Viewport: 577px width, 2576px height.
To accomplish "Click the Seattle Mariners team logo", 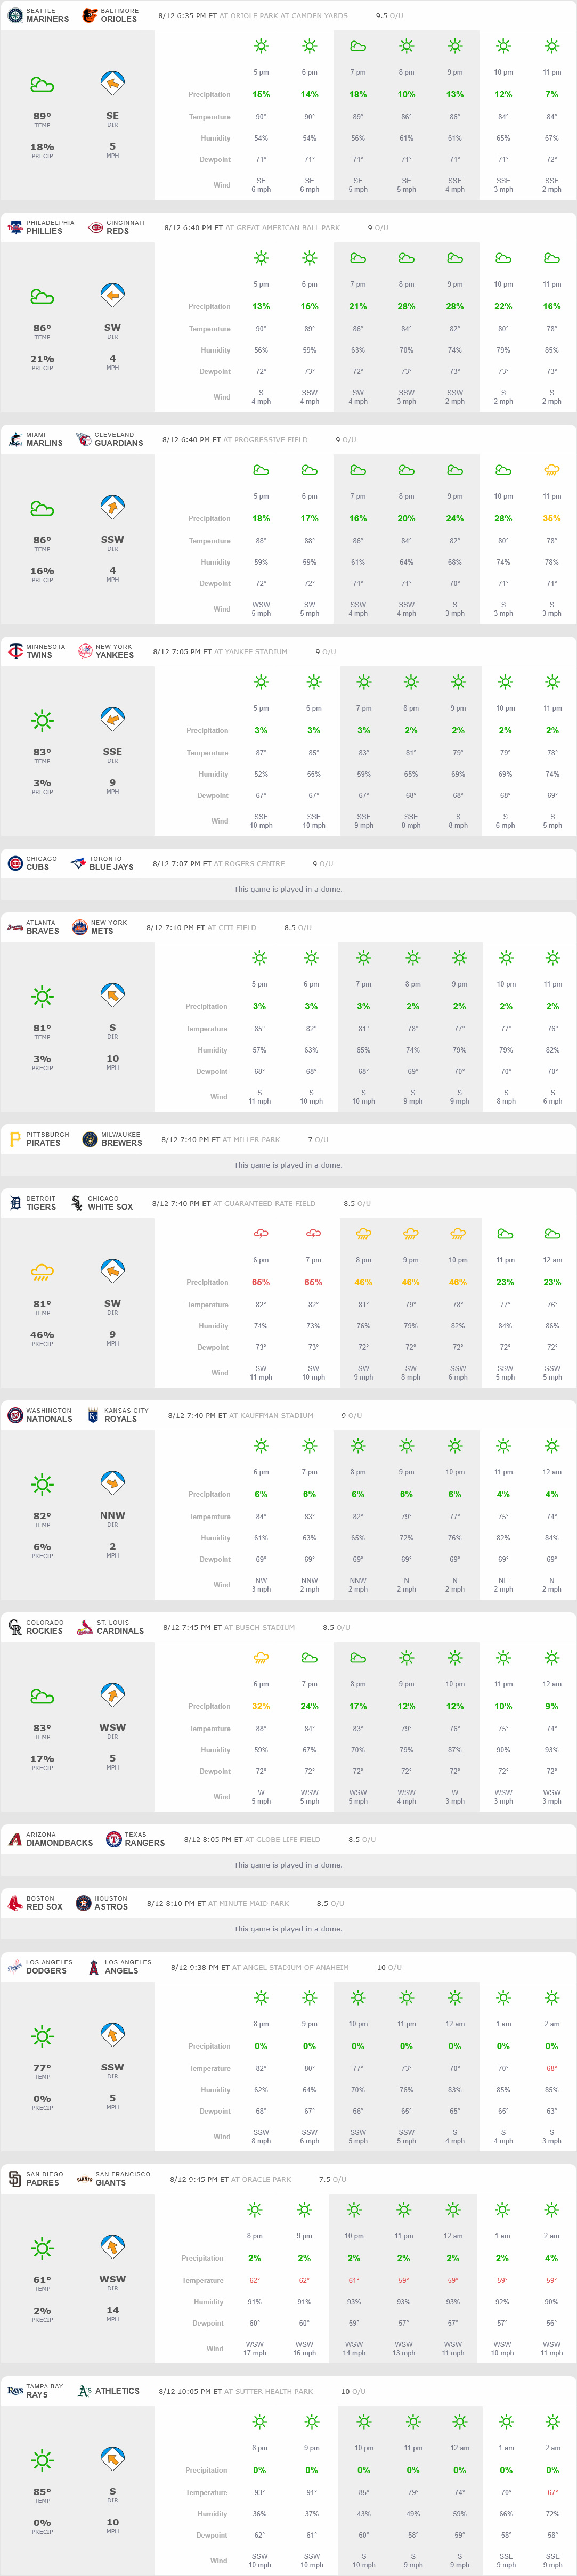I will (x=15, y=15).
